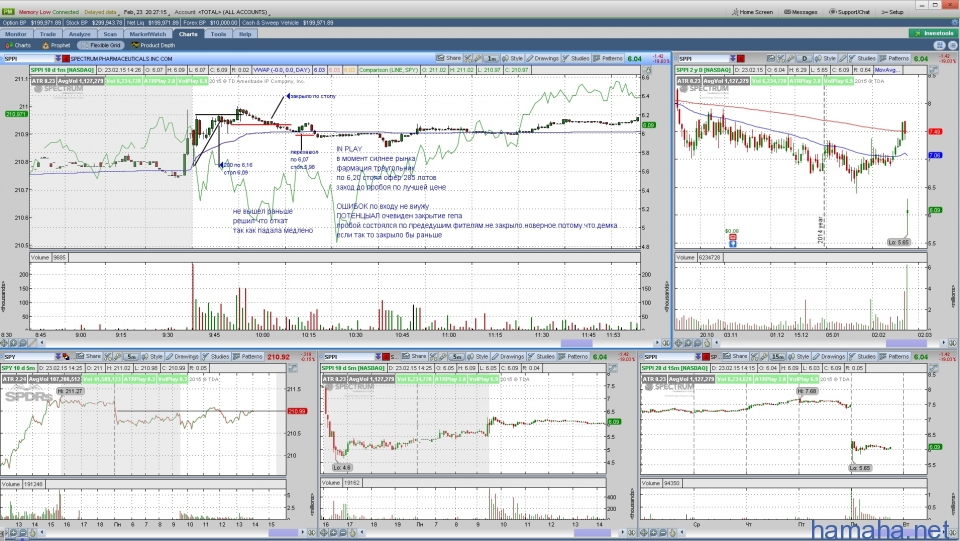Screen dimensions: 960x541
Task: Click the VWAP study label in main chart header
Action: [282, 70]
